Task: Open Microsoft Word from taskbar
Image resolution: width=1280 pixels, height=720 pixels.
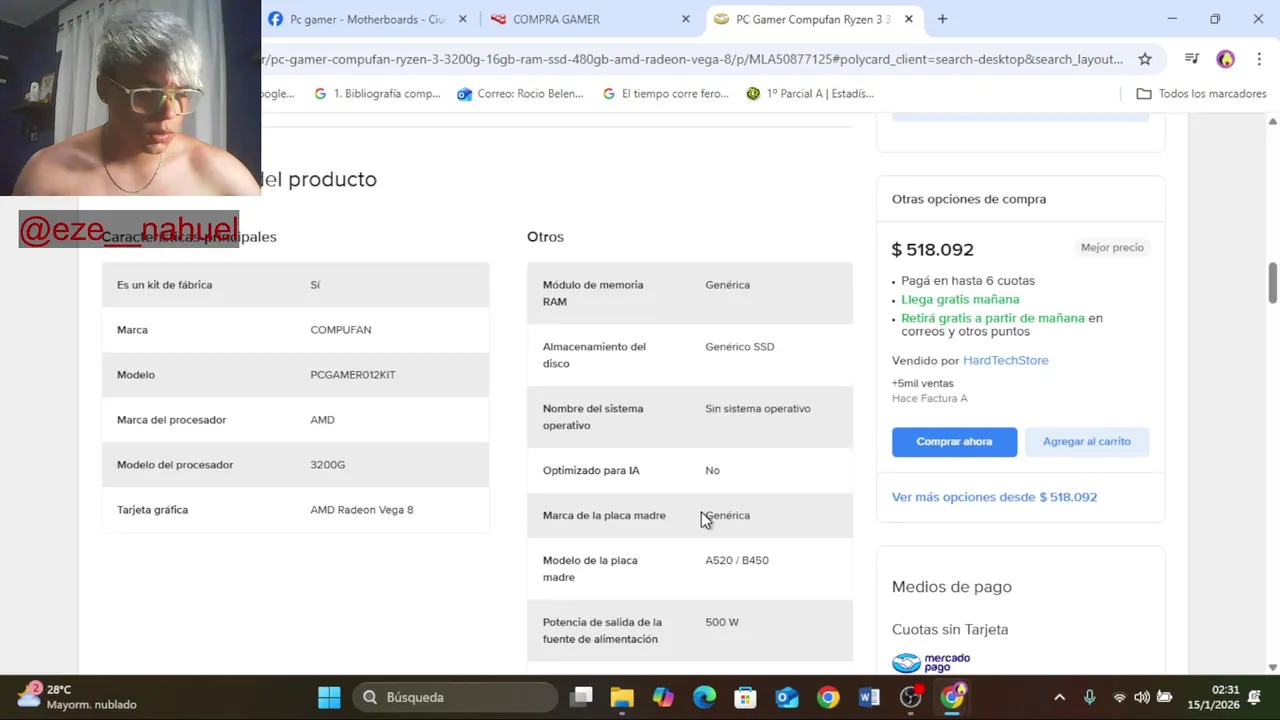Action: pos(869,697)
